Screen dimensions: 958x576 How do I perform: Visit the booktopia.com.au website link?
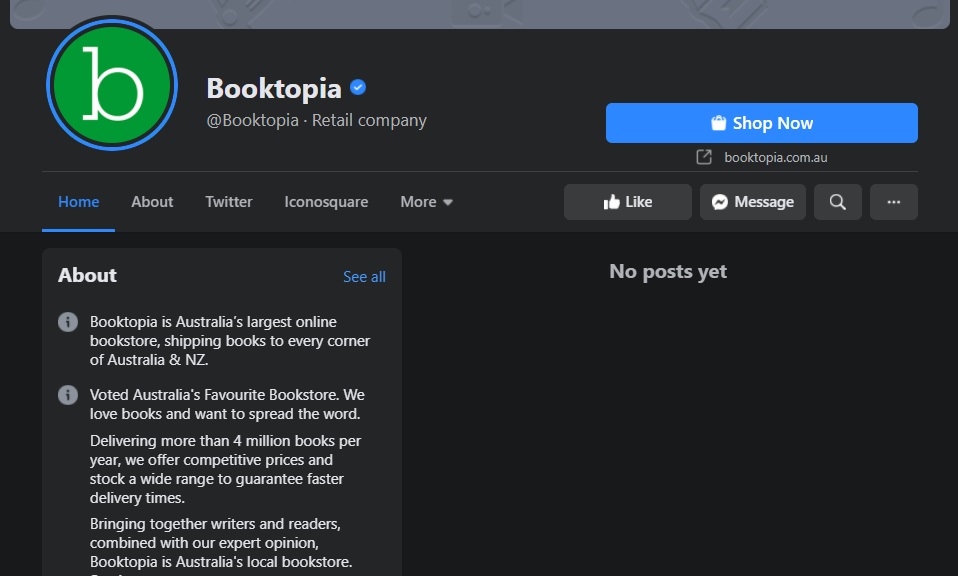tap(775, 157)
